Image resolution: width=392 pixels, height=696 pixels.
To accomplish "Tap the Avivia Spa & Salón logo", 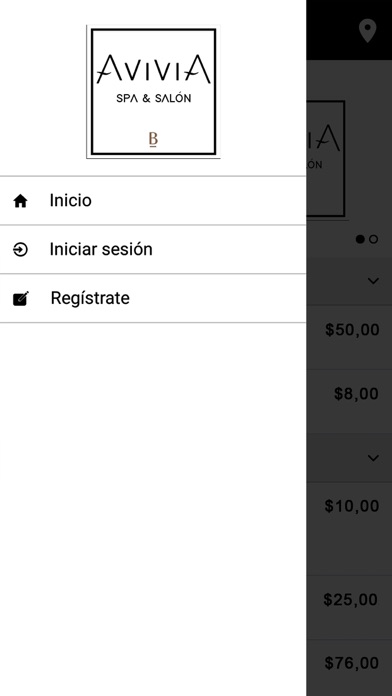I will tap(153, 91).
